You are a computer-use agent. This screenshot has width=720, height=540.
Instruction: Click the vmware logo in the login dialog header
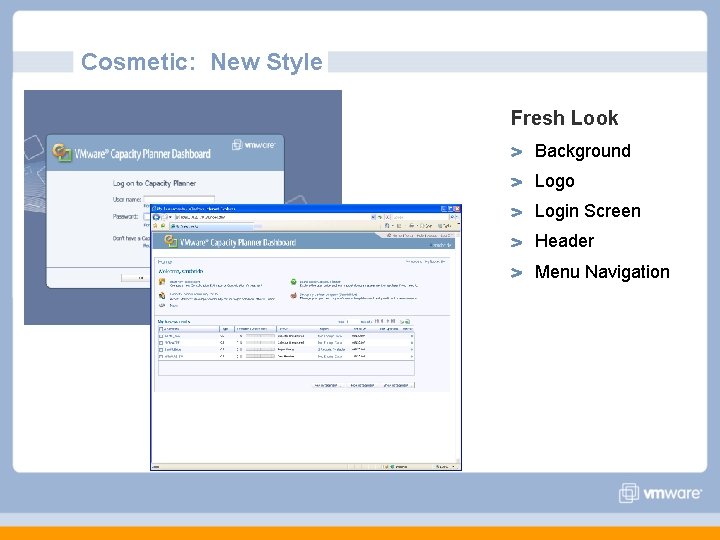click(253, 145)
